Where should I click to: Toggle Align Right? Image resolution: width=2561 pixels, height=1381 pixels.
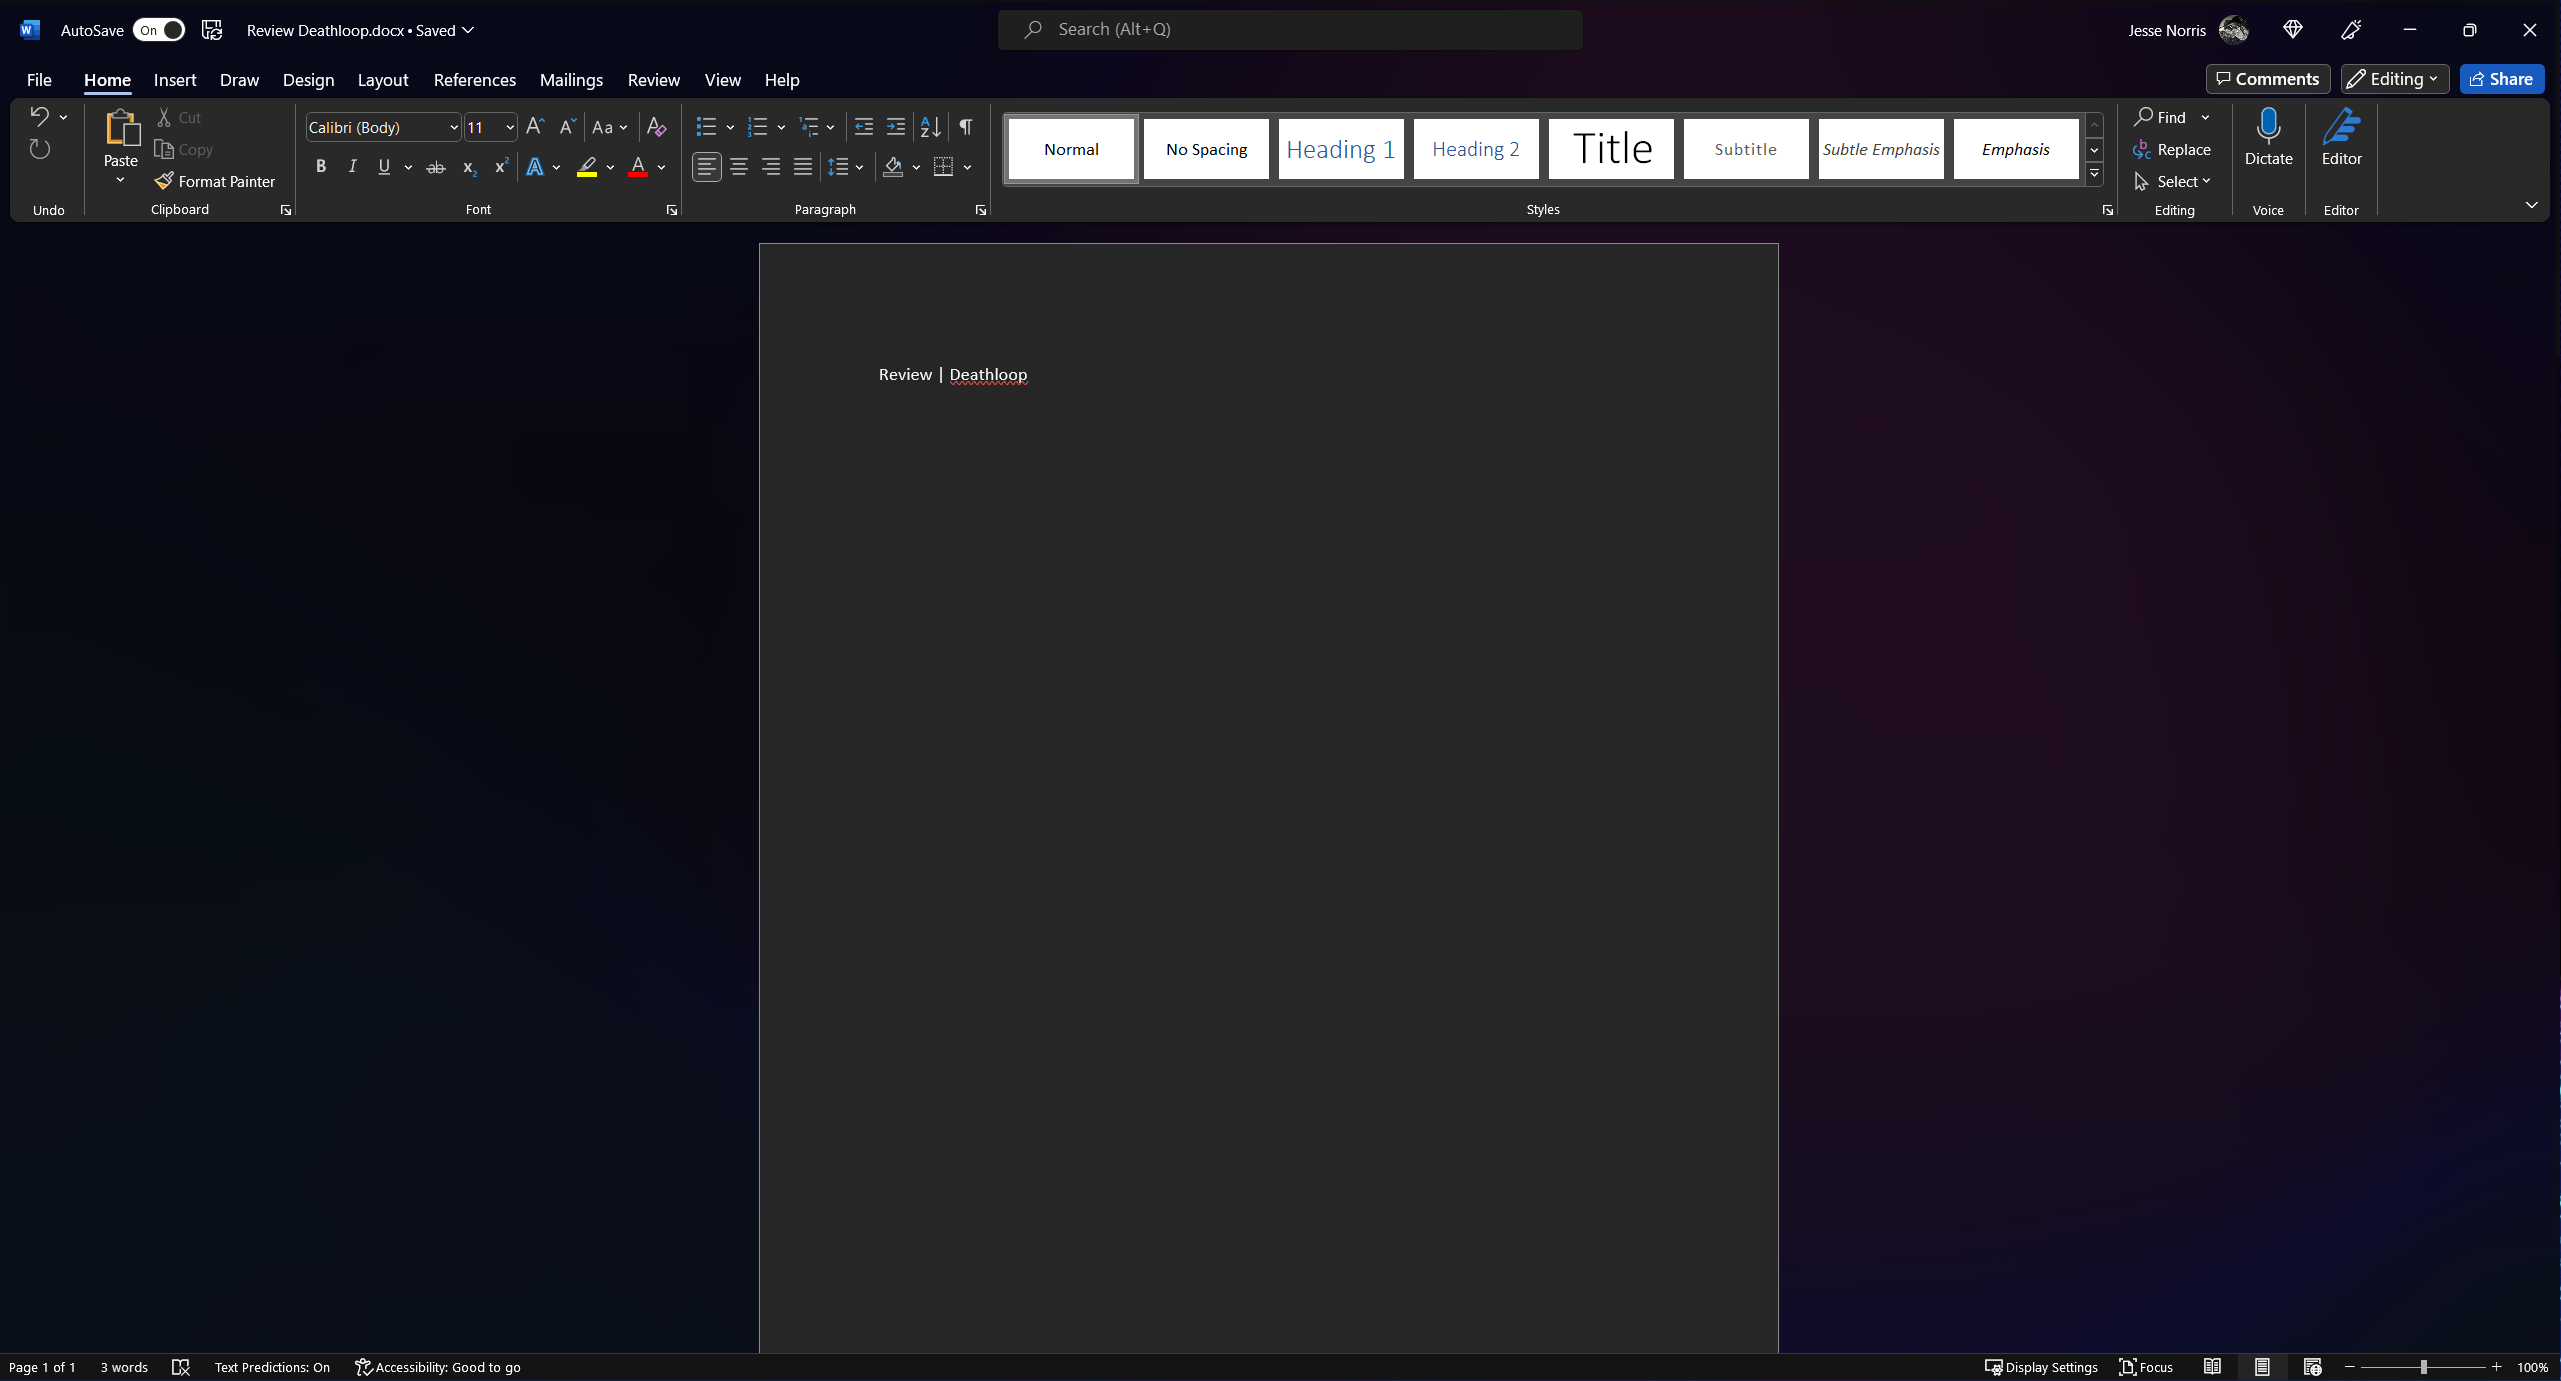pos(771,167)
